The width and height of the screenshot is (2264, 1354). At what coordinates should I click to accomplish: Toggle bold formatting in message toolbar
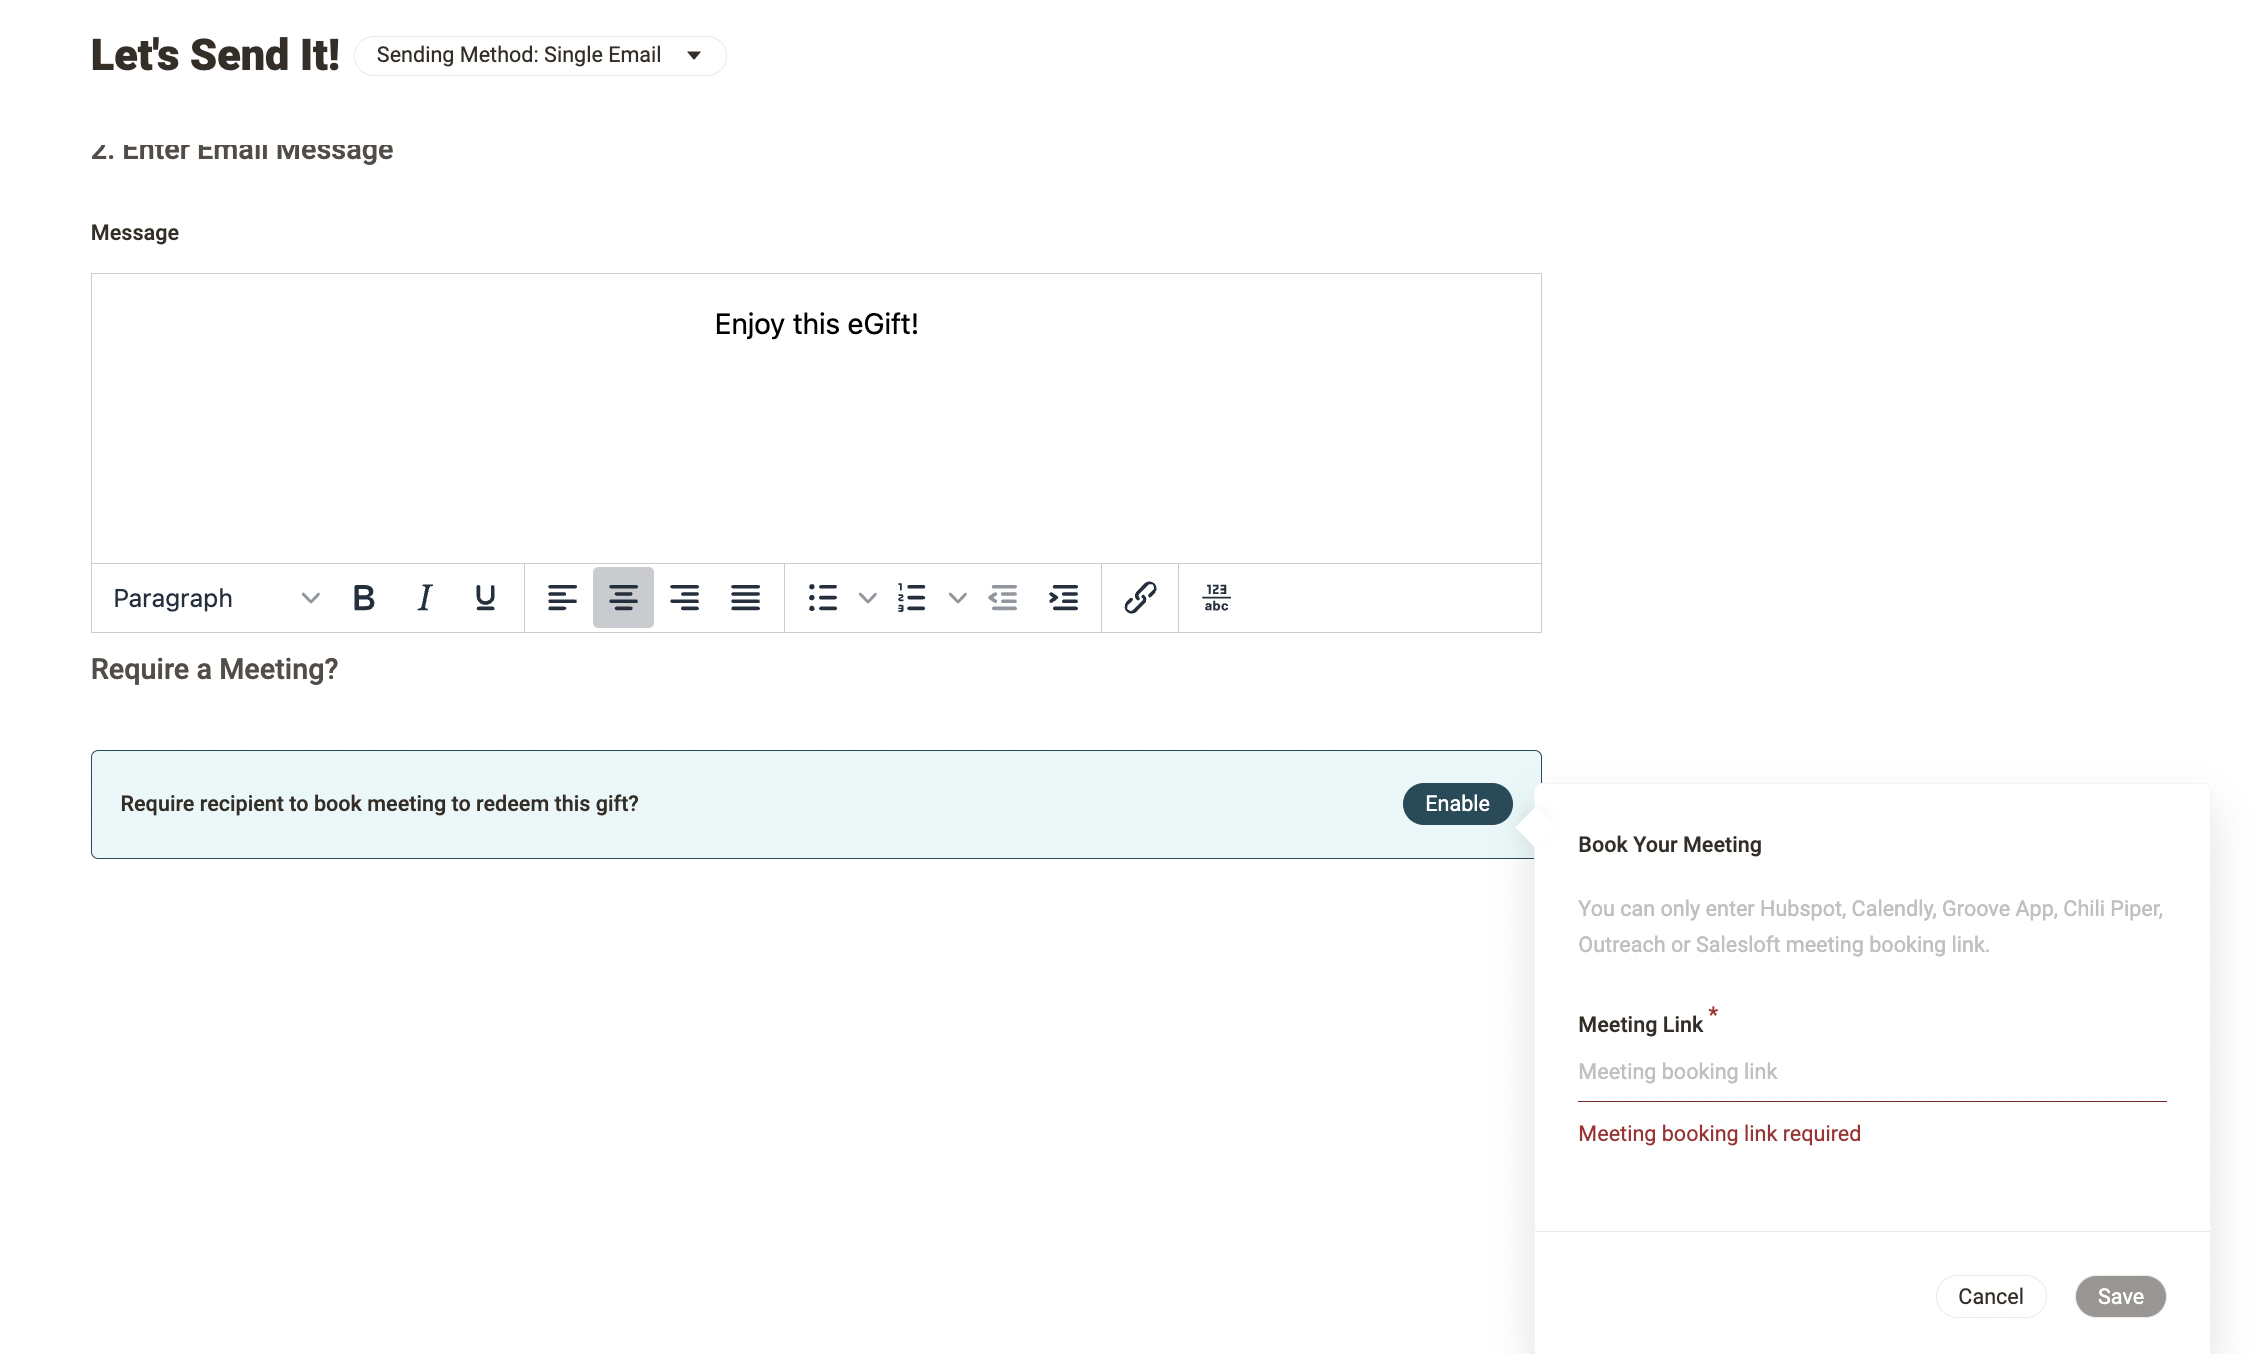tap(364, 598)
